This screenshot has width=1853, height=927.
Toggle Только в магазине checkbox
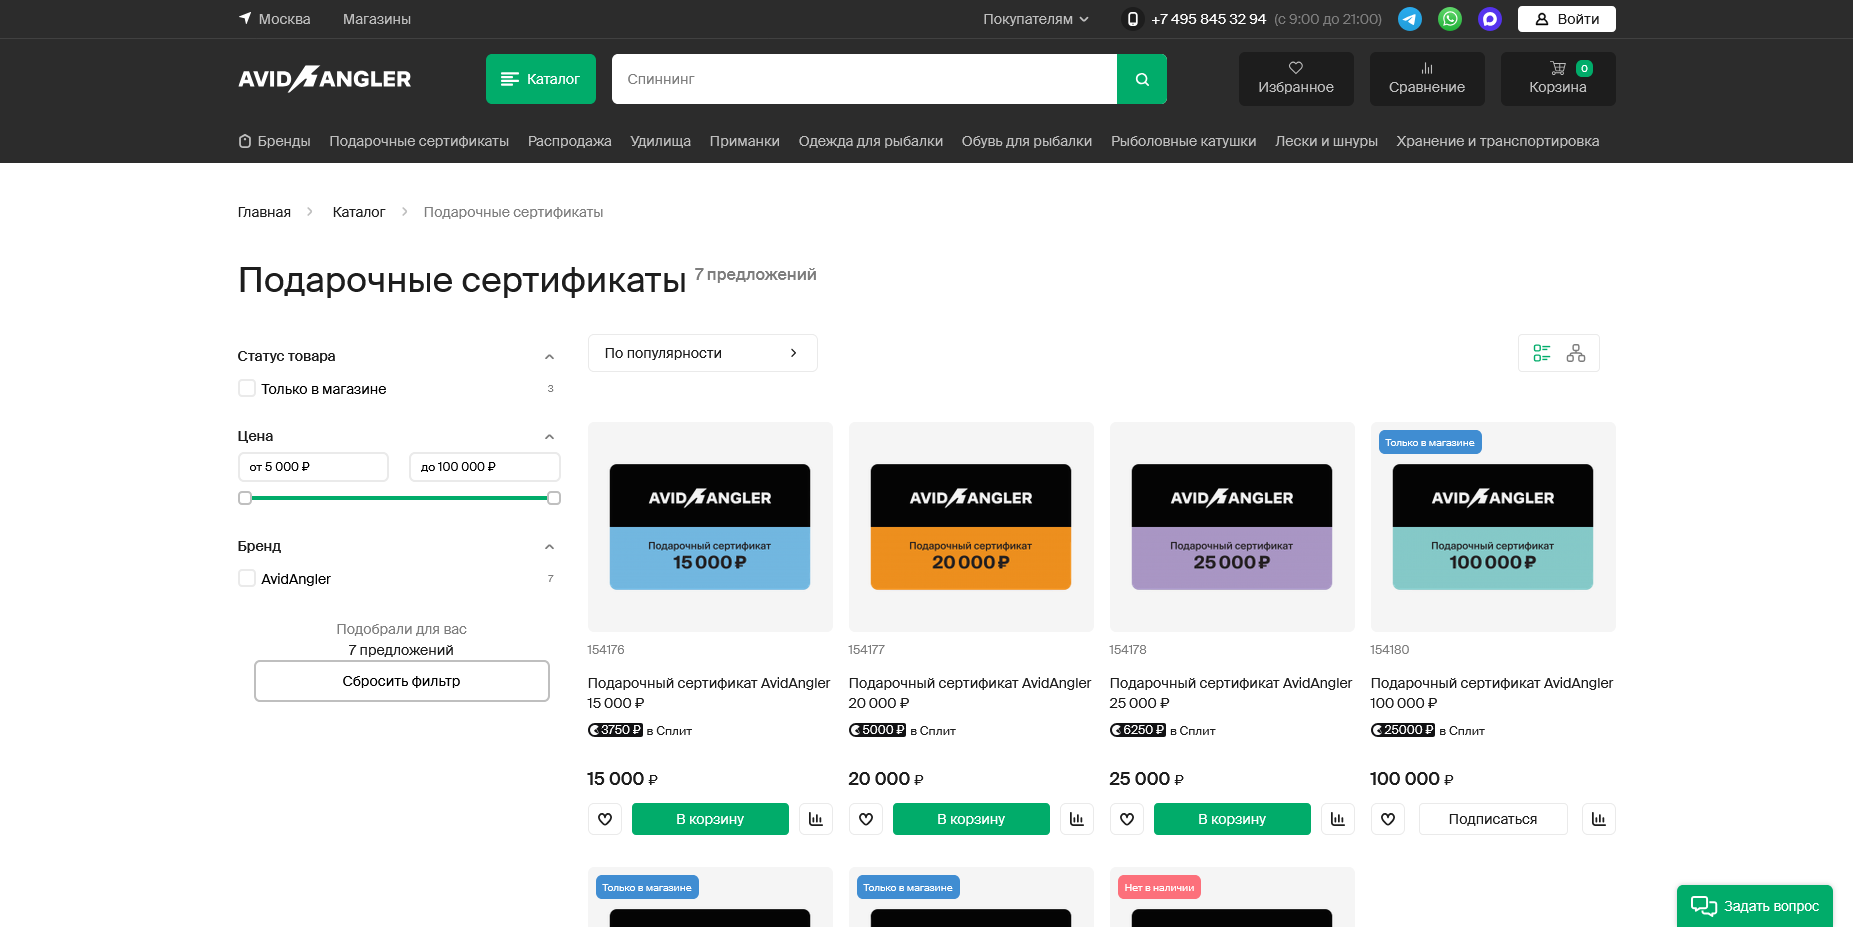point(247,388)
